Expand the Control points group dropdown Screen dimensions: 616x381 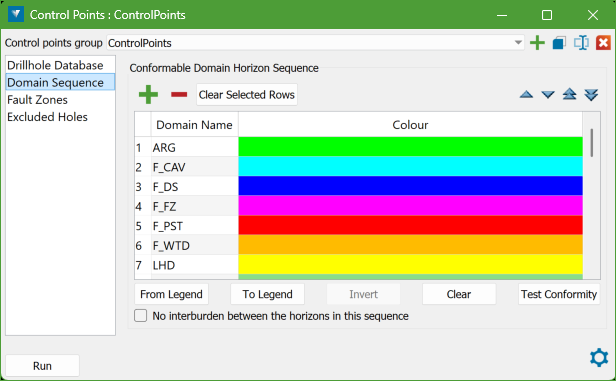coord(518,42)
